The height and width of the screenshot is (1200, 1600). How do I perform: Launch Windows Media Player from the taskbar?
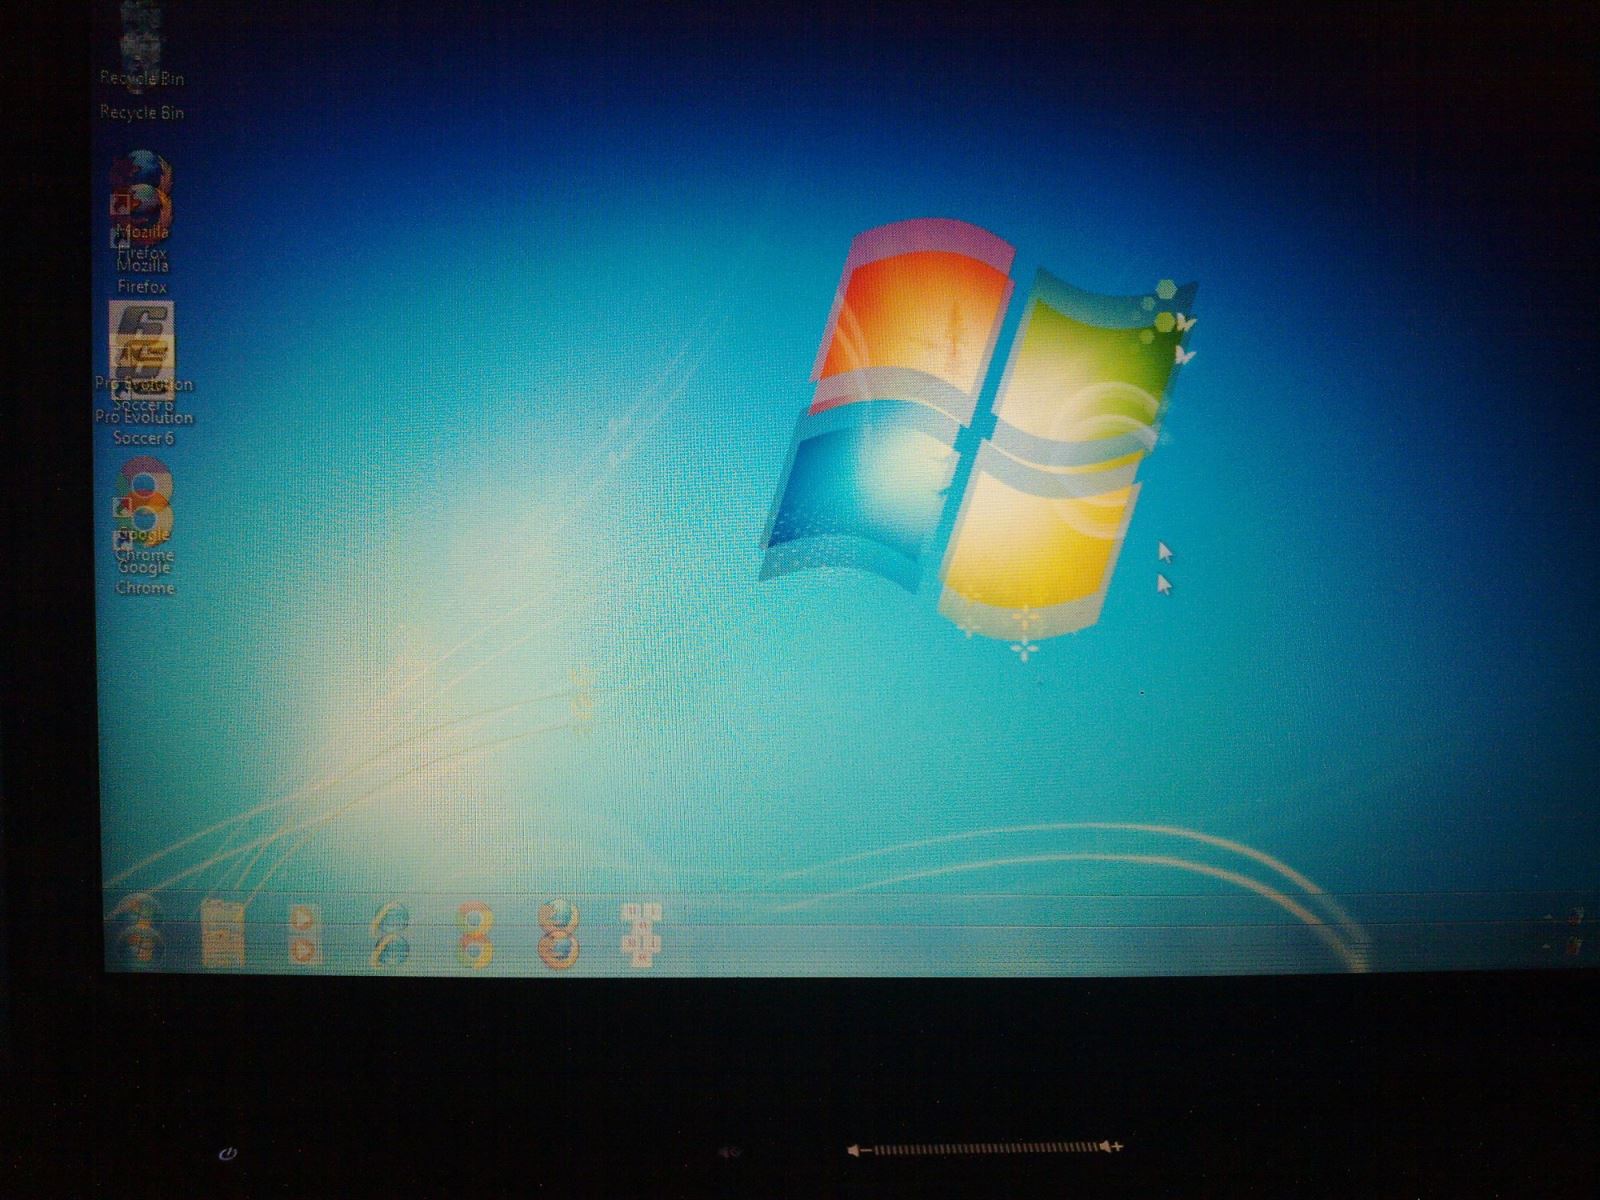click(304, 932)
